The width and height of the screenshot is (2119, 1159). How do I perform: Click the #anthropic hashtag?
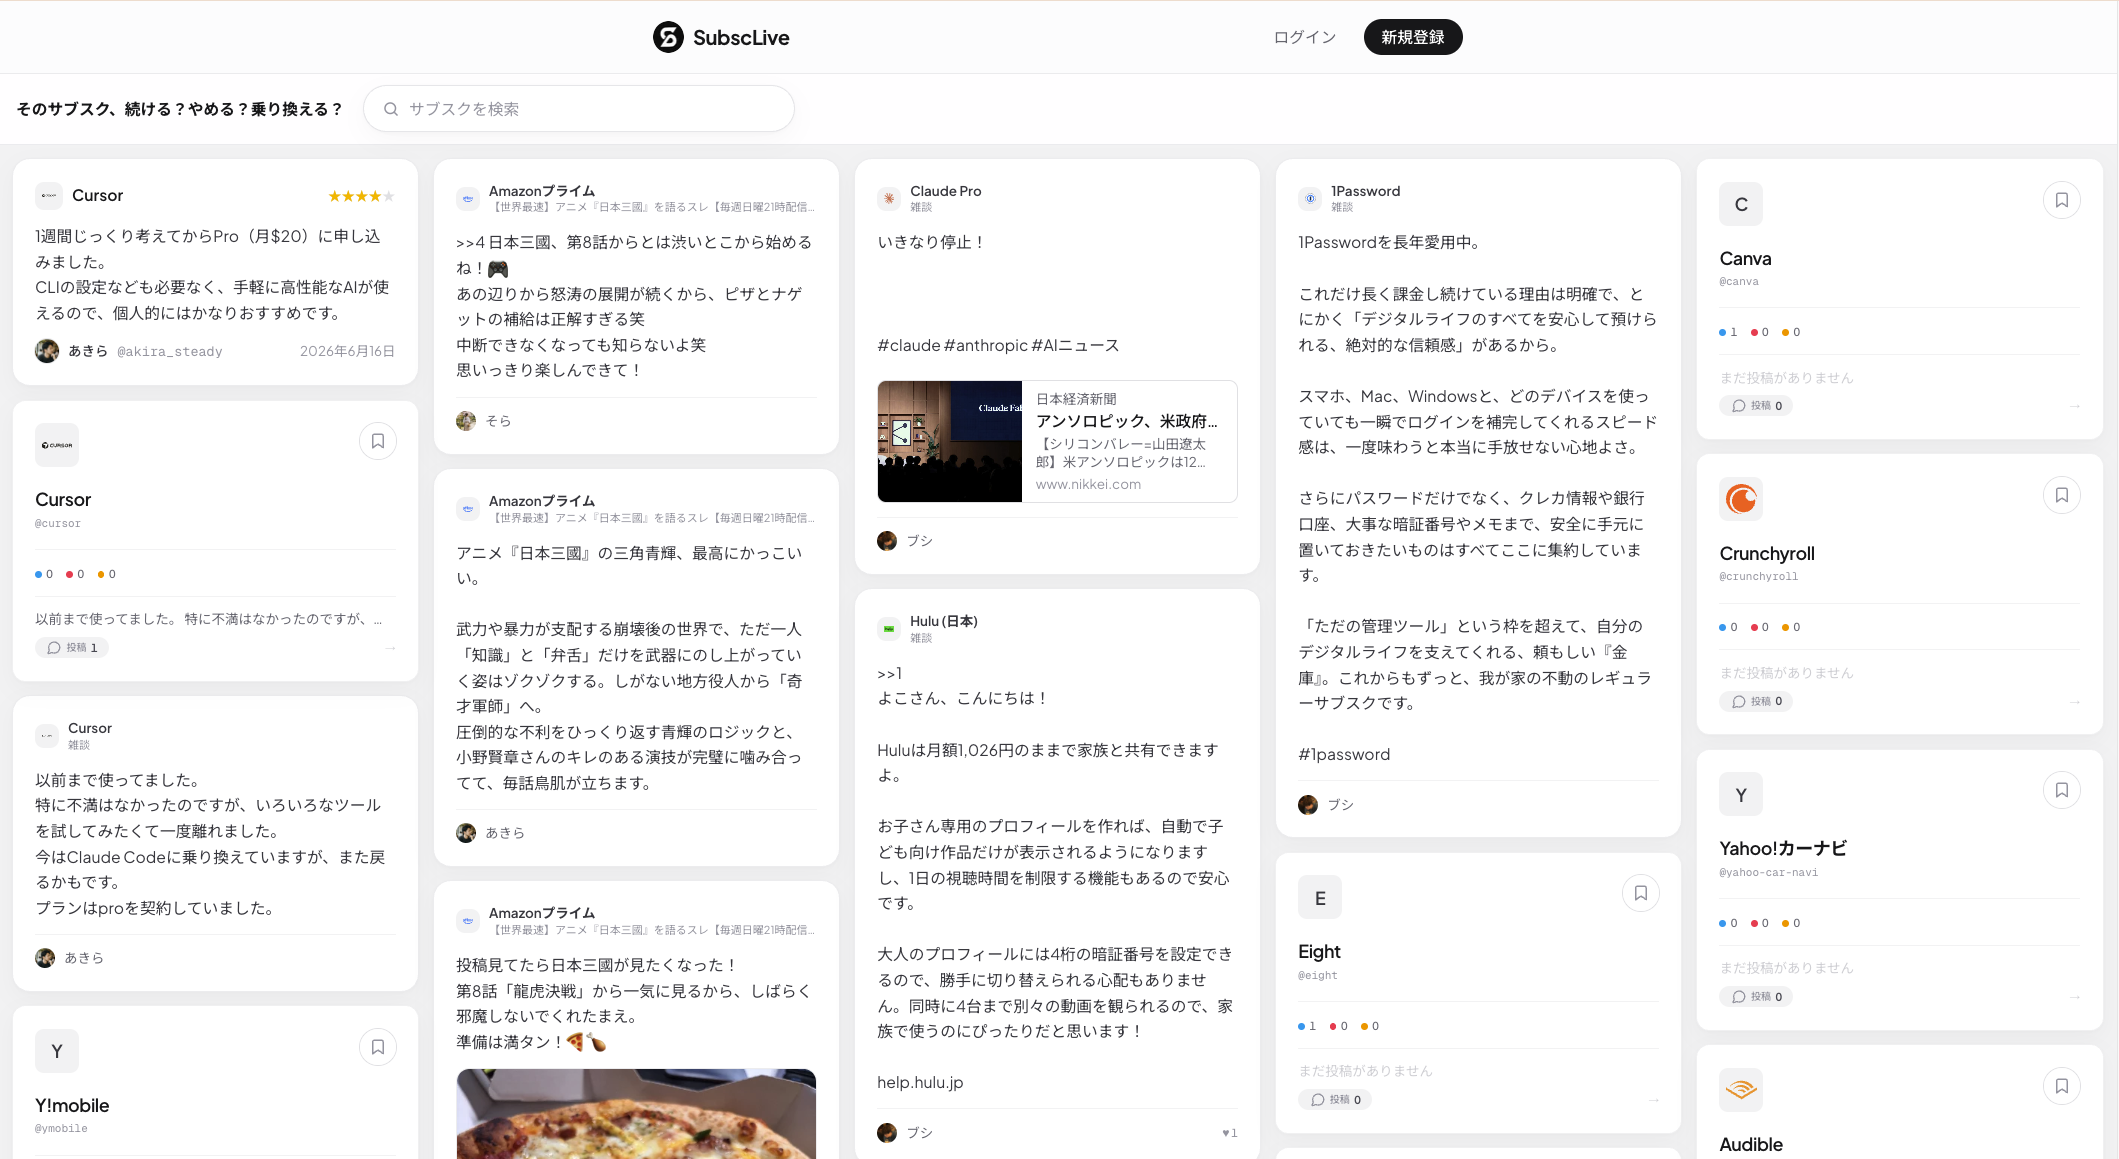coord(986,346)
